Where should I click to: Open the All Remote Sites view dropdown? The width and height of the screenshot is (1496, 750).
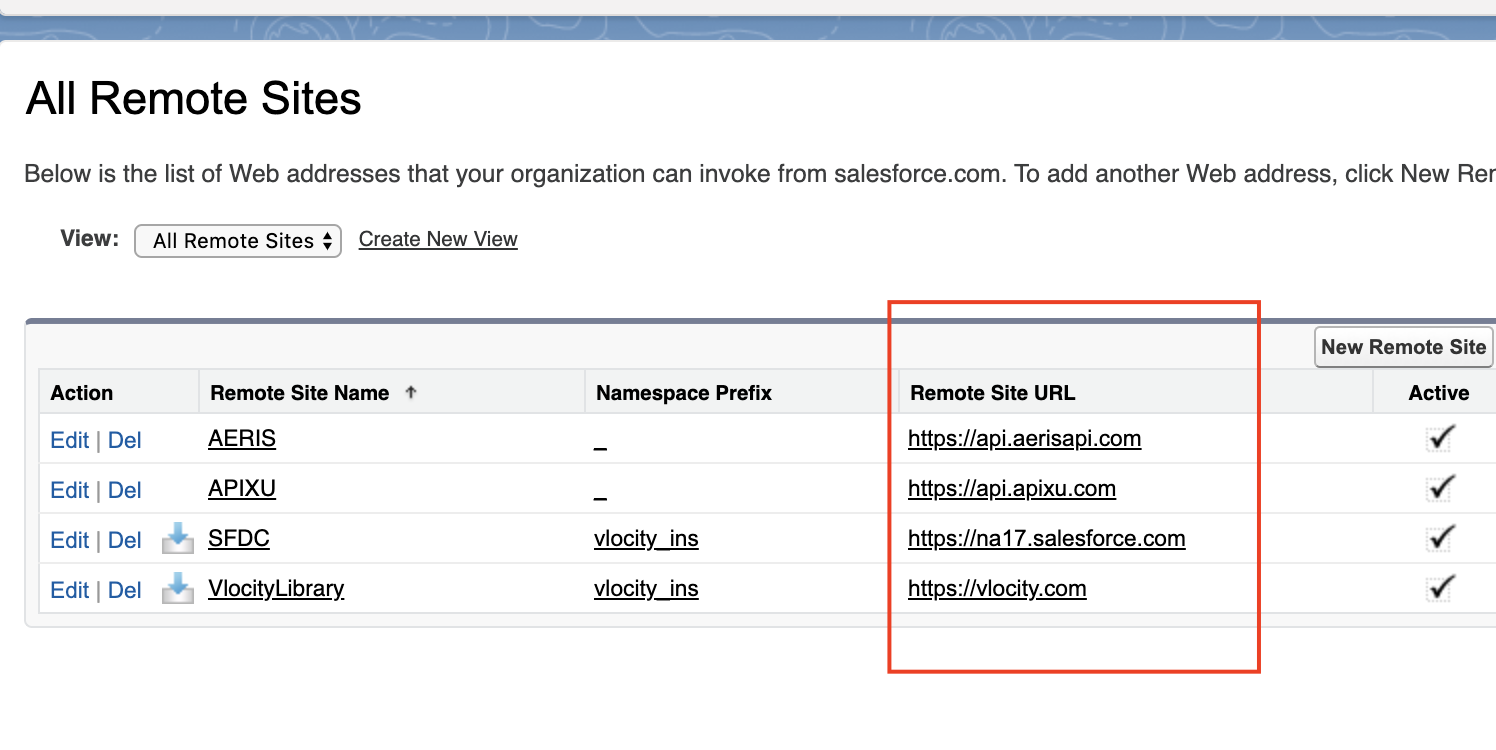(238, 241)
